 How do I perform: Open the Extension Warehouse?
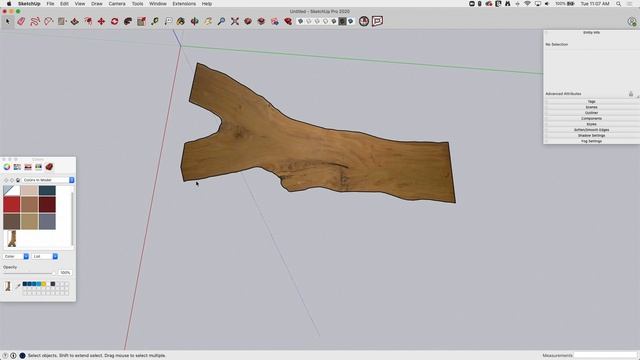pyautogui.click(x=261, y=21)
